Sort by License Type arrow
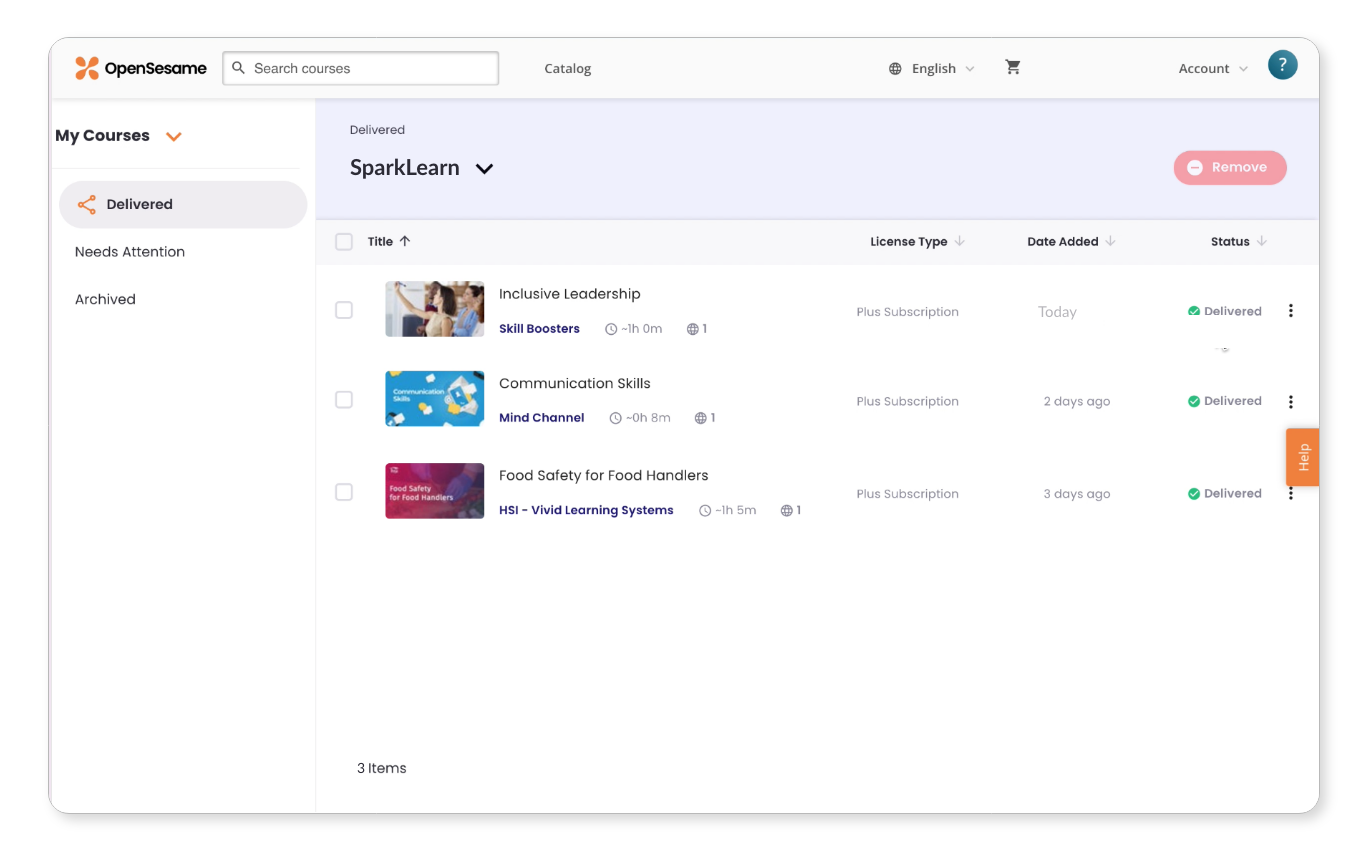This screenshot has height=851, width=1368. click(x=960, y=241)
